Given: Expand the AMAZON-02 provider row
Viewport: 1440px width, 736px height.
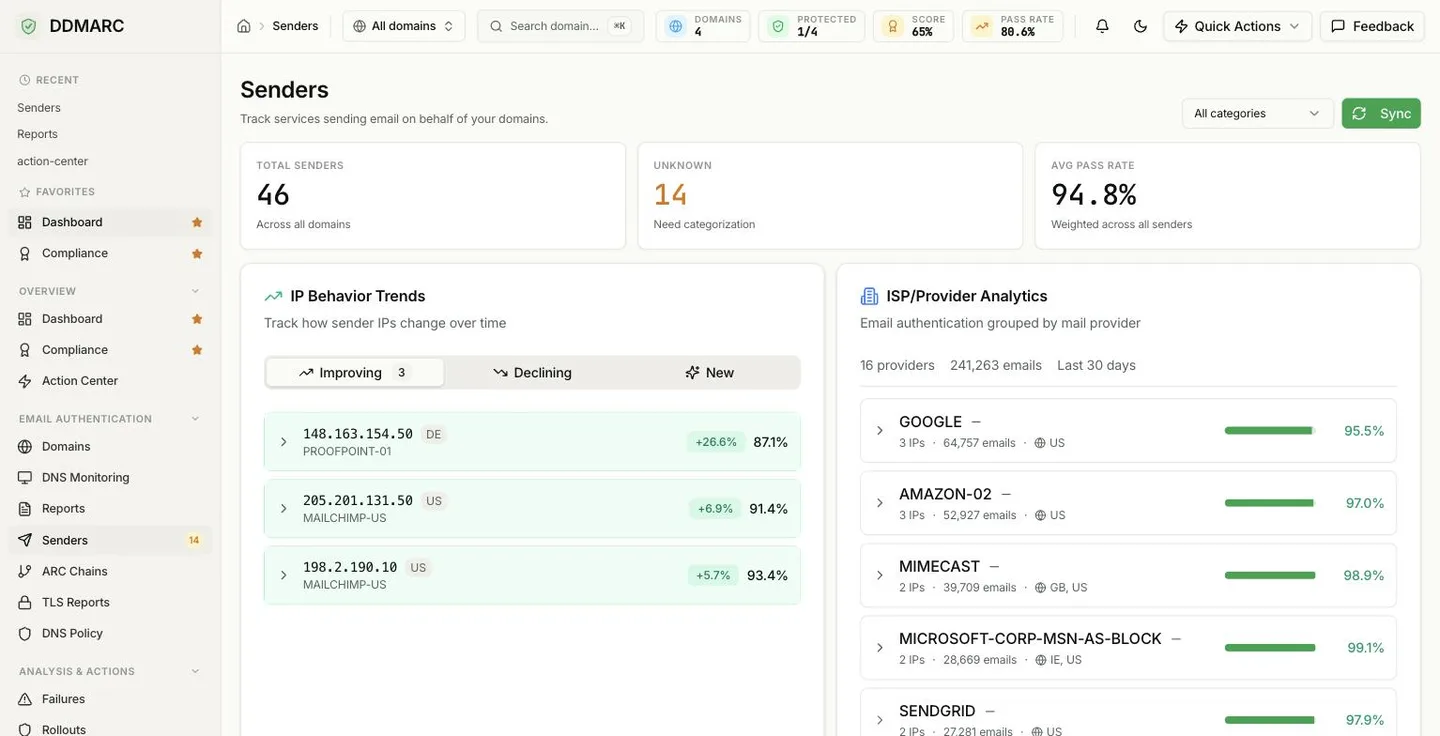Looking at the screenshot, I should click(x=880, y=503).
